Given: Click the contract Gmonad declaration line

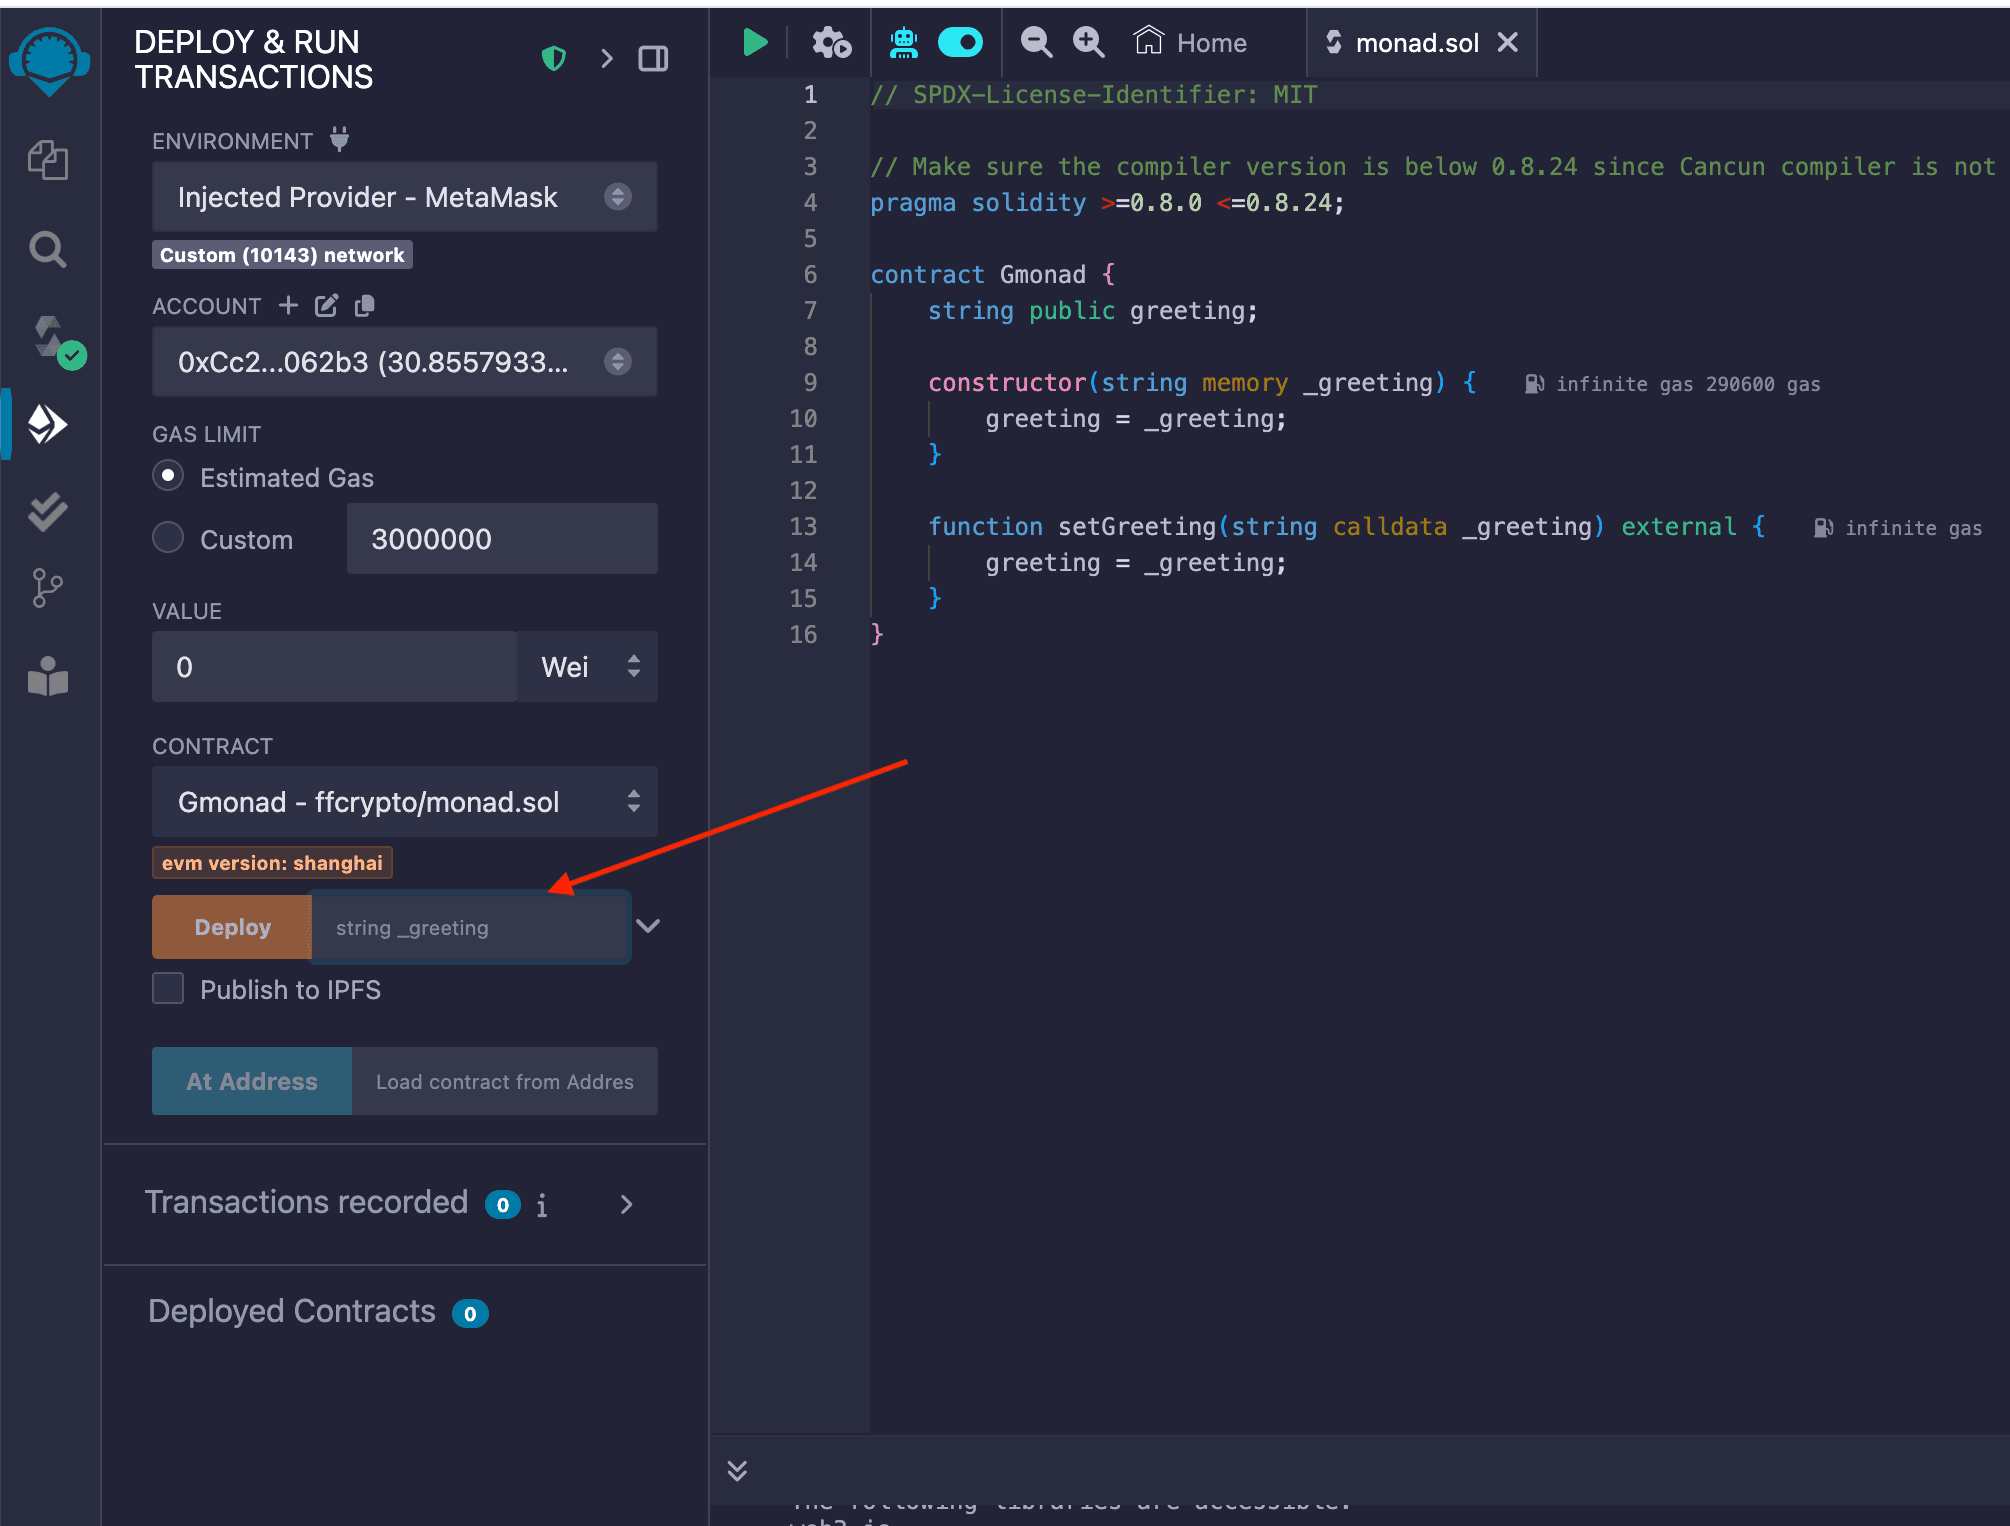Looking at the screenshot, I should click(992, 275).
